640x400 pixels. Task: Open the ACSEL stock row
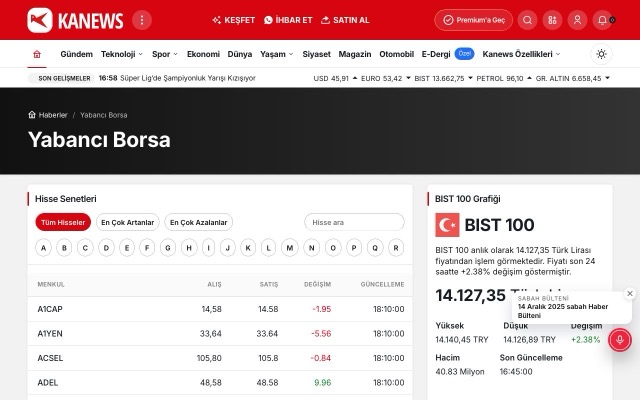coord(220,358)
